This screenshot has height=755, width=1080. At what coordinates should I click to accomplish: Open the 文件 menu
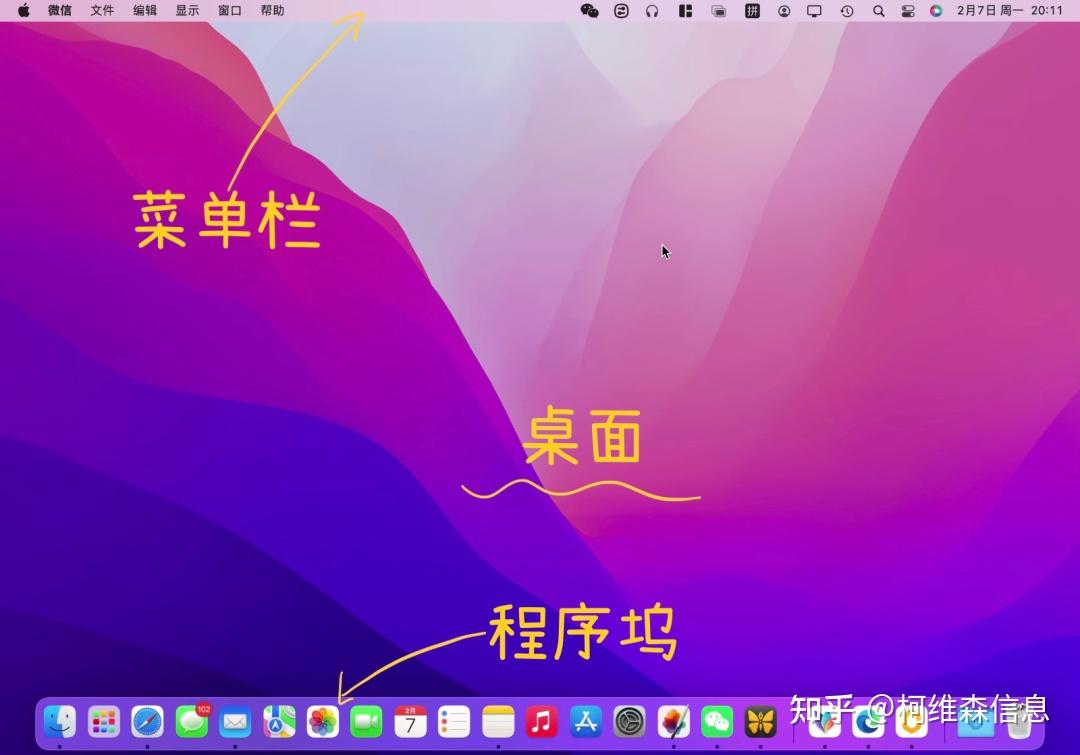(x=103, y=10)
